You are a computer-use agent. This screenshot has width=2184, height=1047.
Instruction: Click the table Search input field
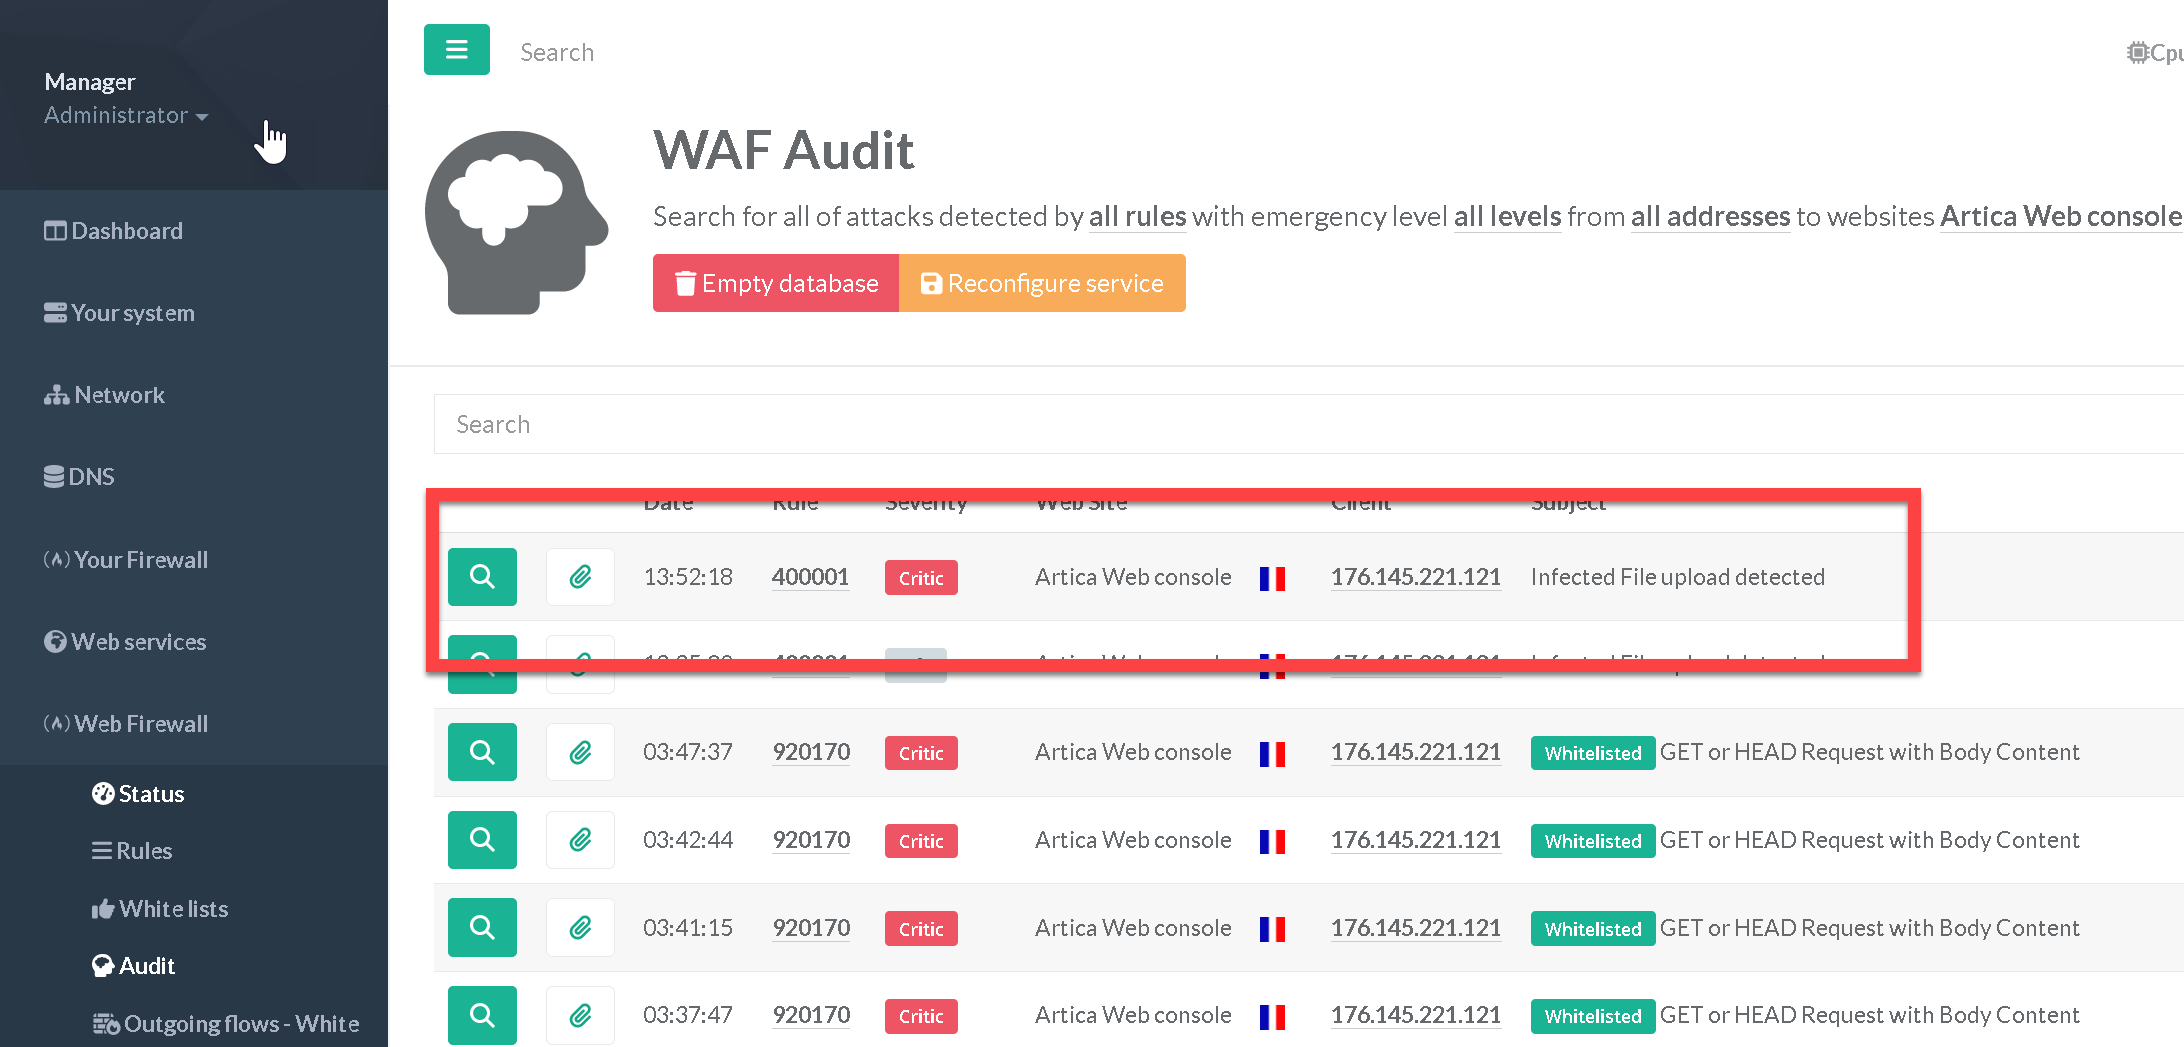tap(1300, 424)
